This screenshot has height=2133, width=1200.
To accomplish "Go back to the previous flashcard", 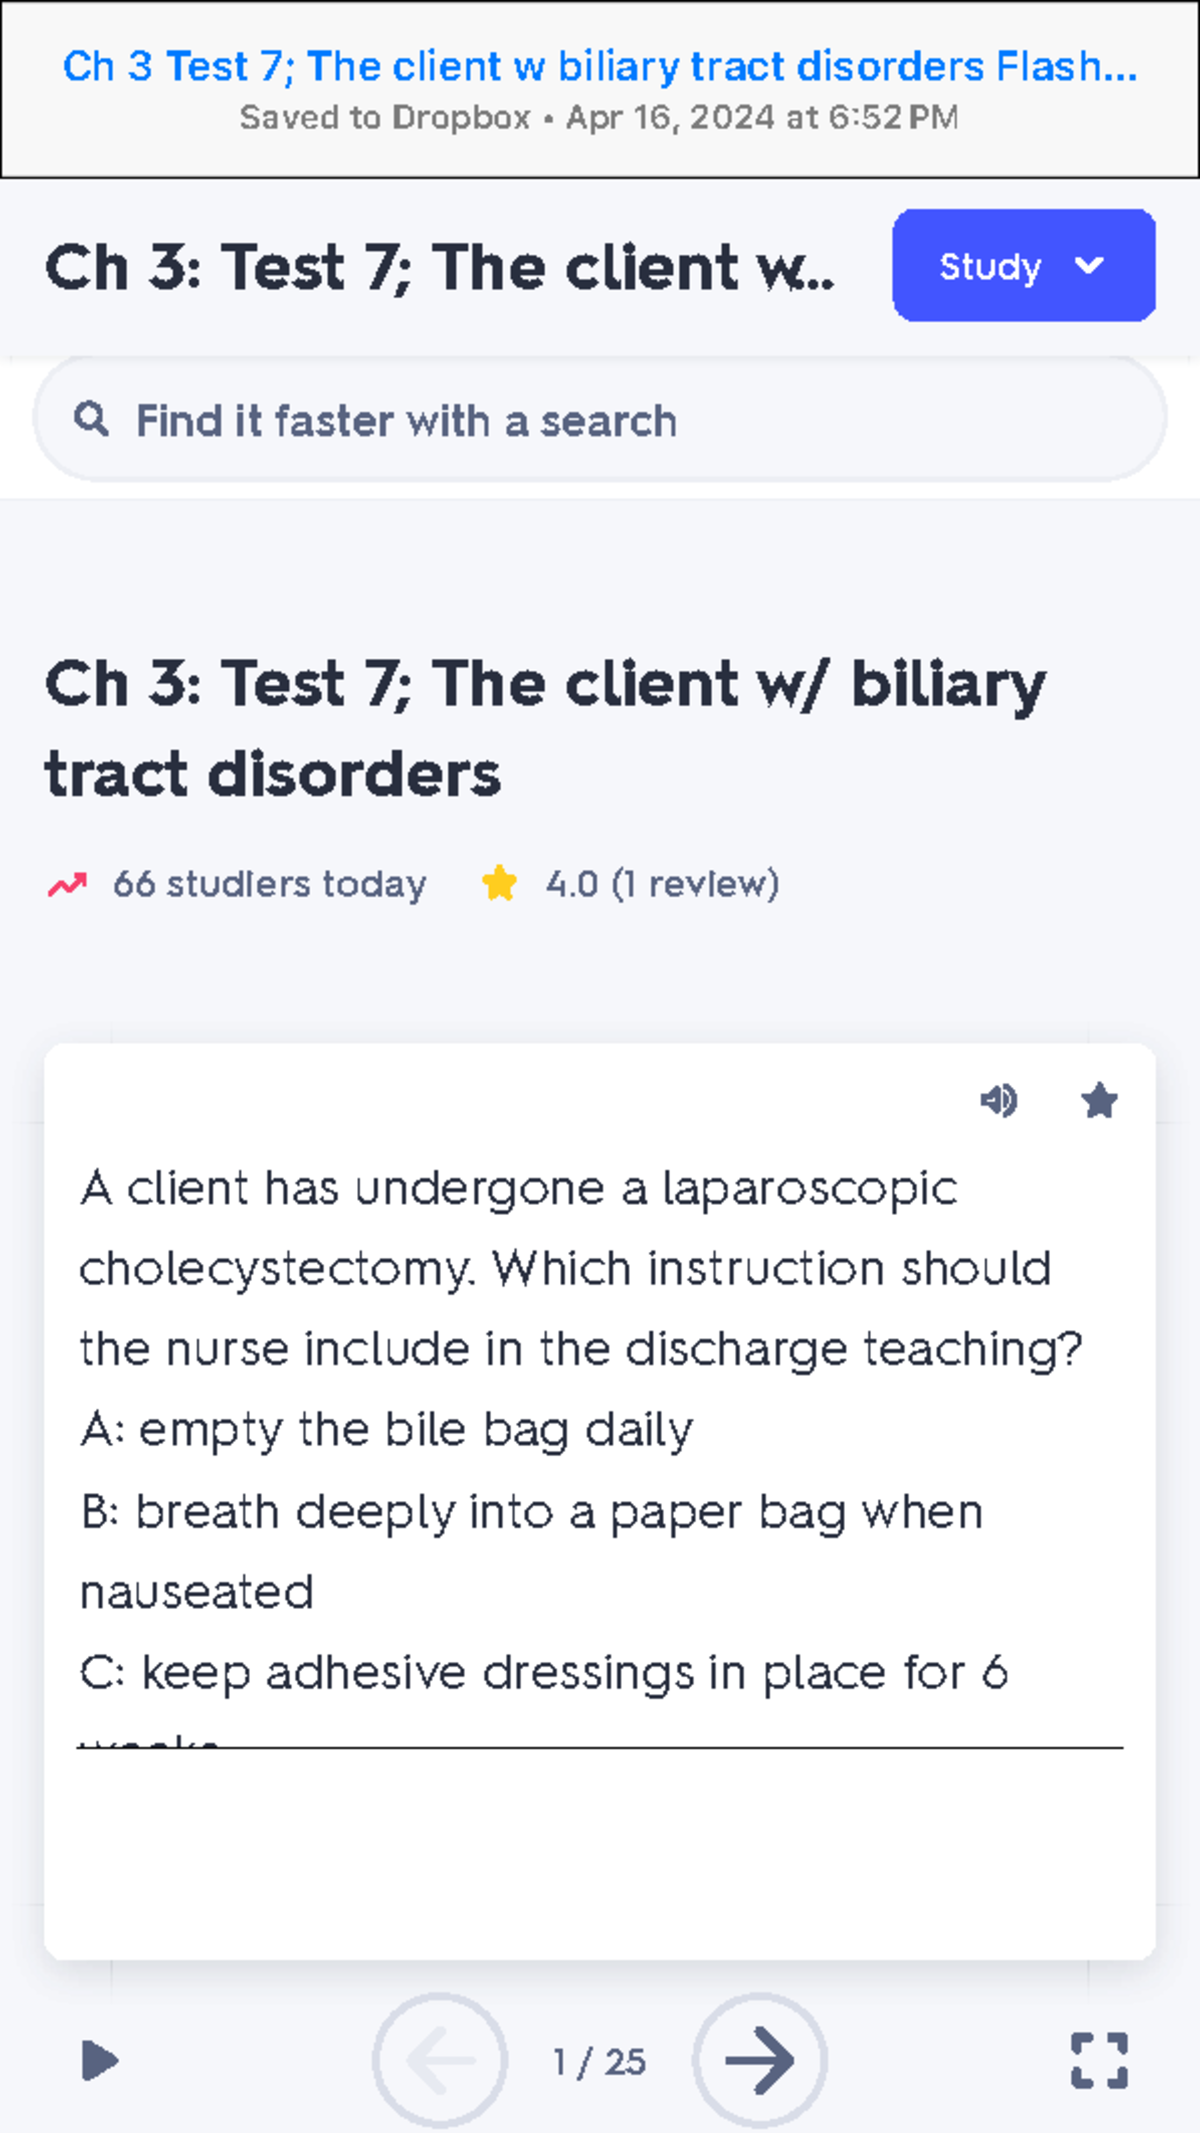I will pos(440,2059).
